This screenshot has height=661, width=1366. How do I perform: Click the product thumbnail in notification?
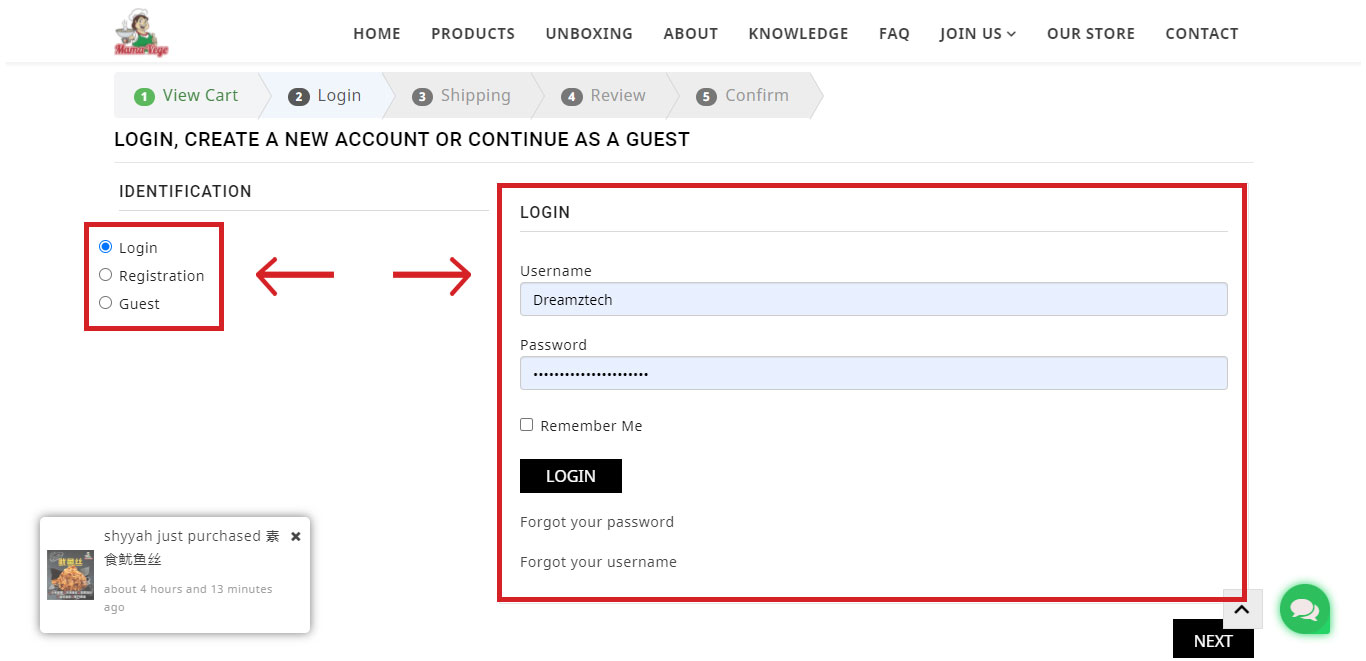(70, 575)
